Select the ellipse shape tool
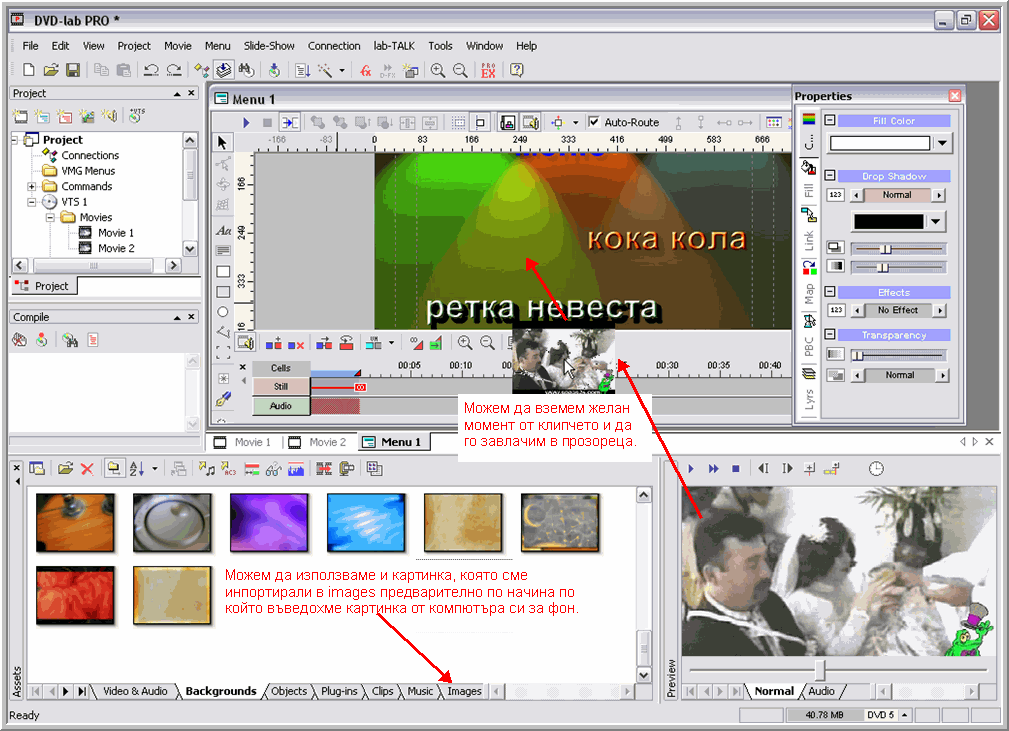Image resolution: width=1009 pixels, height=731 pixels. coord(223,312)
